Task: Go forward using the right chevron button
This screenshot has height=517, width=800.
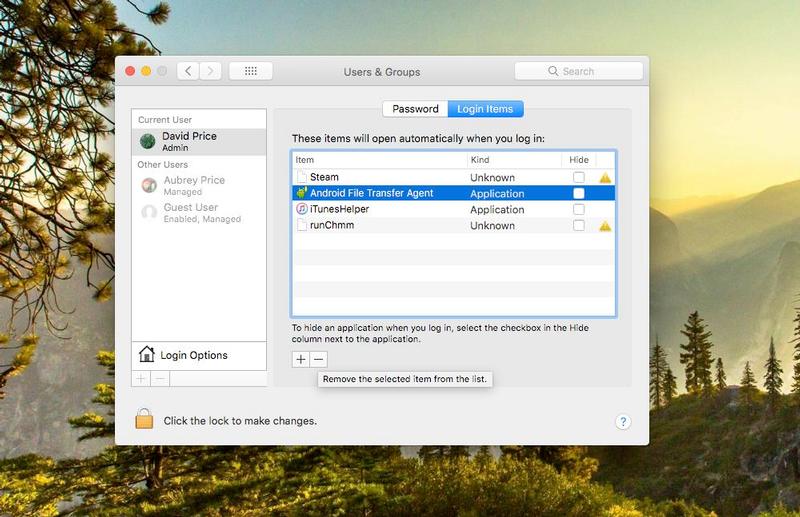Action: click(x=210, y=71)
